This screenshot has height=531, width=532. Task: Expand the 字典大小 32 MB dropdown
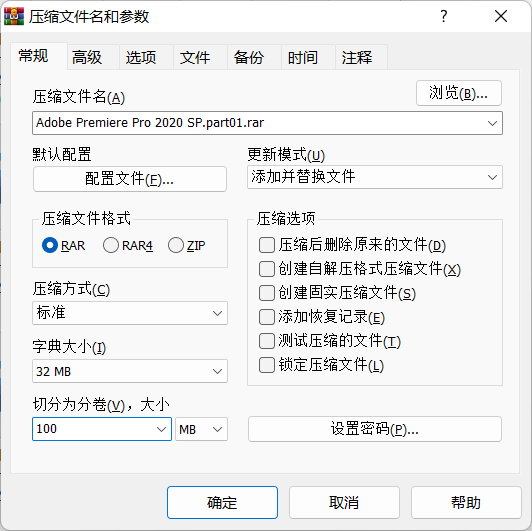130,371
